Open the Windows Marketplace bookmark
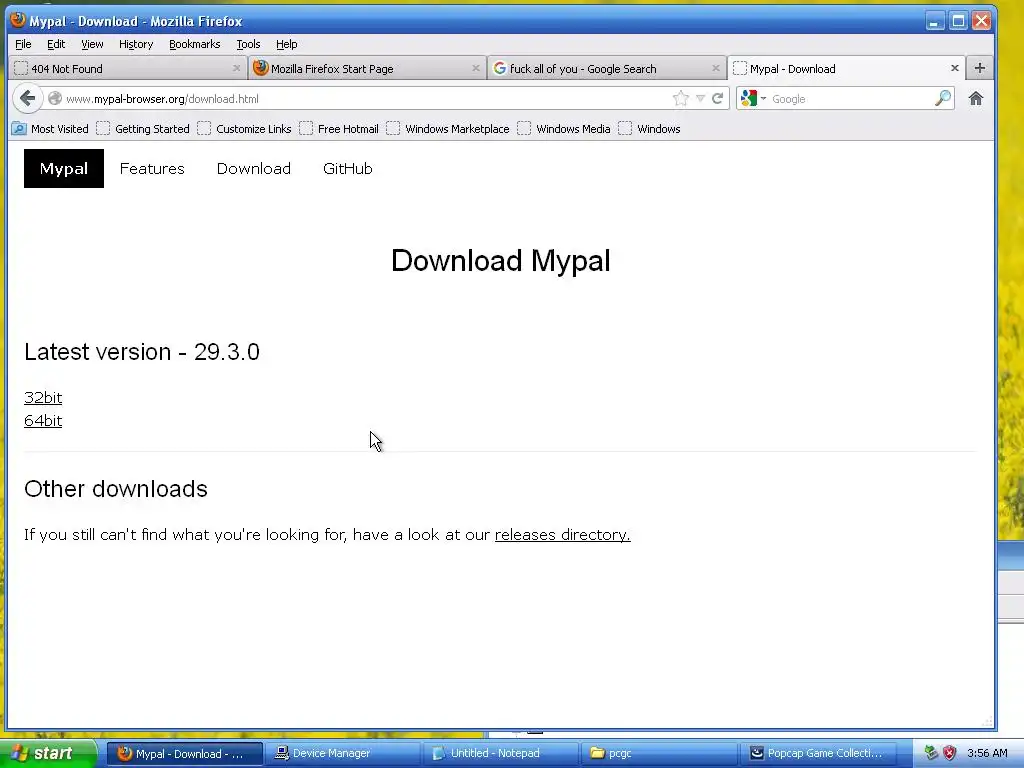 coord(448,129)
